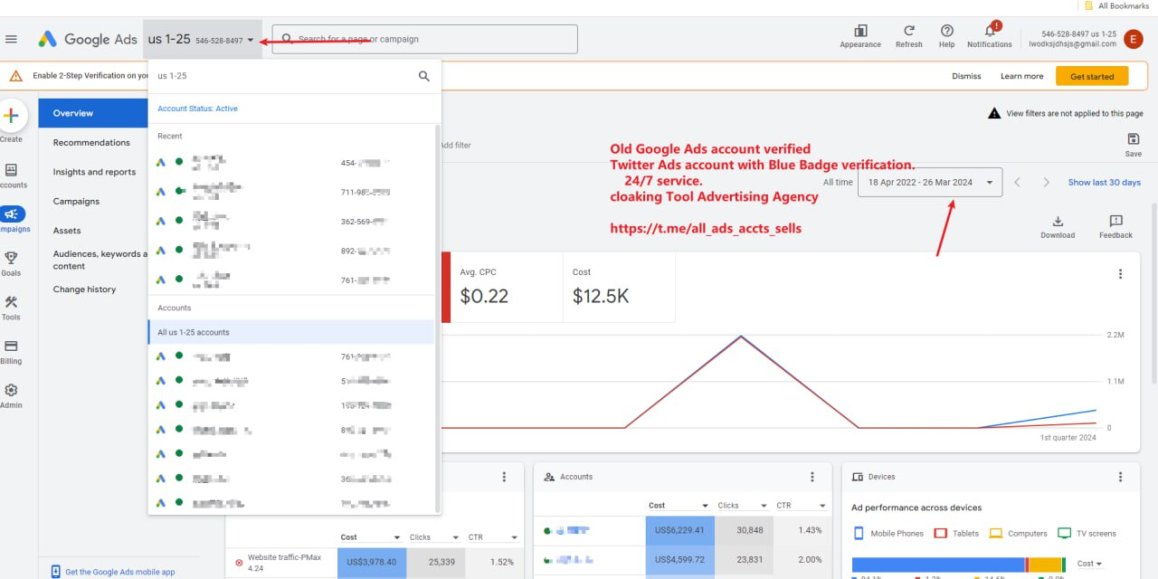This screenshot has width=1158, height=579.
Task: Open the Help icon
Action: [x=947, y=31]
